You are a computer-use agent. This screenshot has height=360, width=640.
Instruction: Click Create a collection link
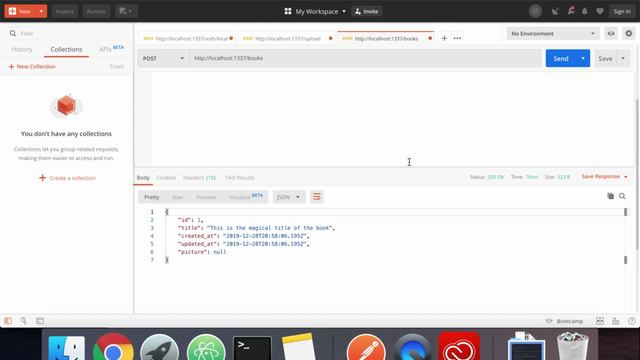(x=67, y=178)
